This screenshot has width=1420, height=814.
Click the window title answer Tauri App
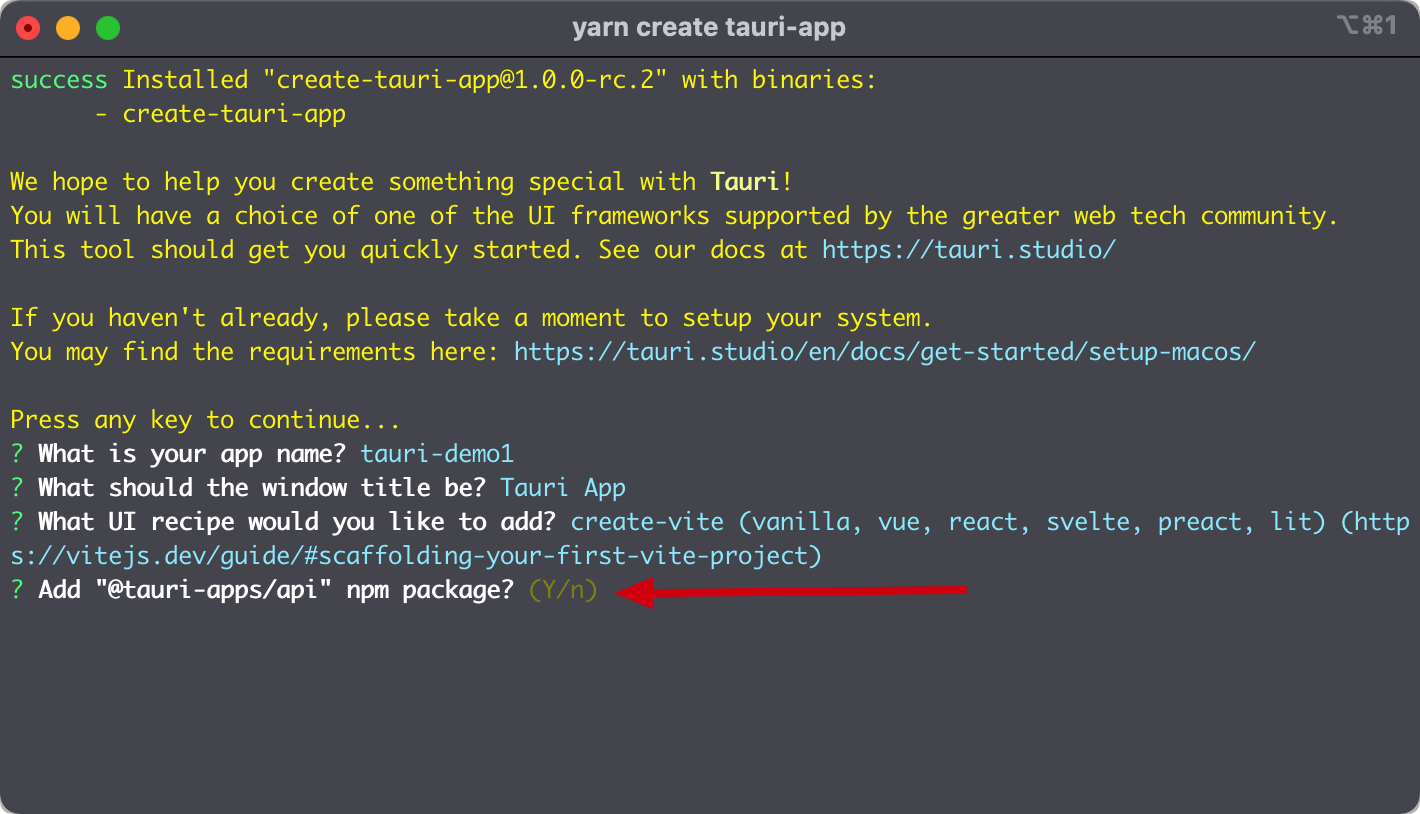pos(563,488)
